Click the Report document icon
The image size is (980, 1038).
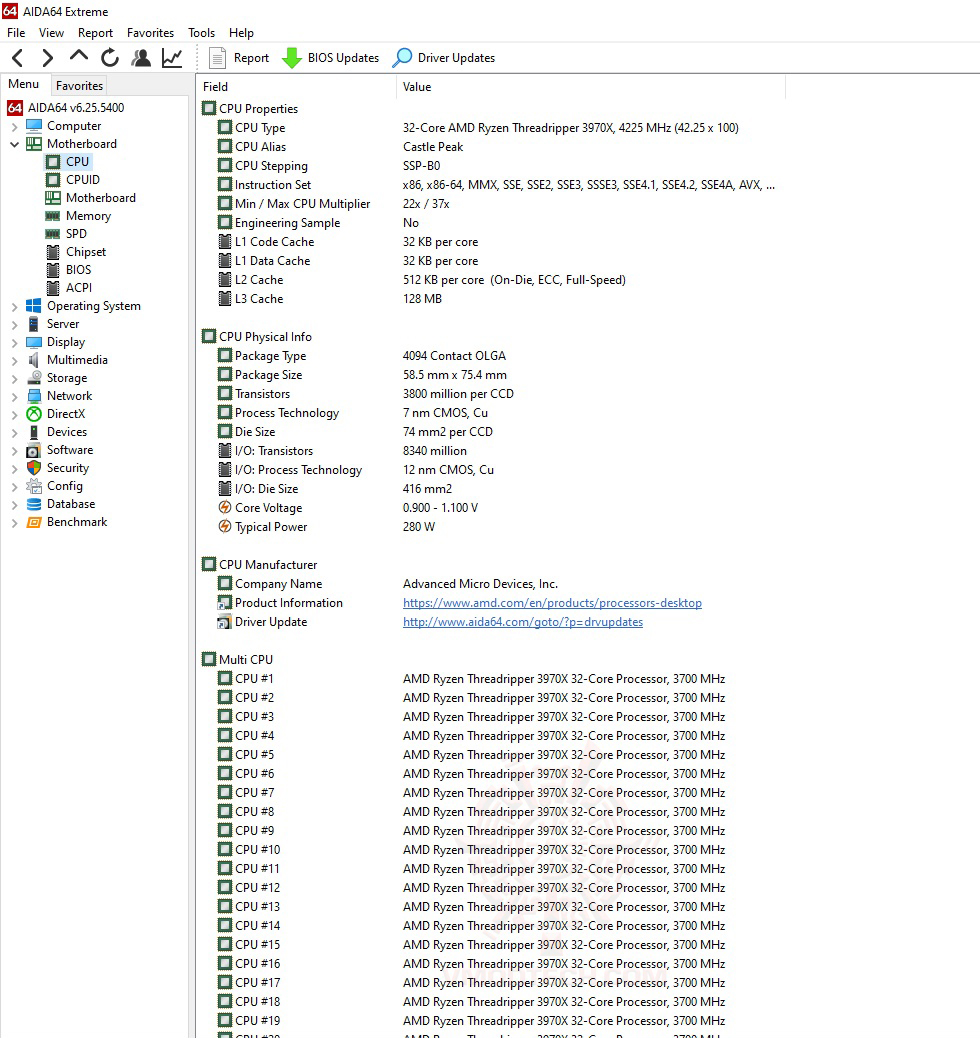tap(217, 58)
